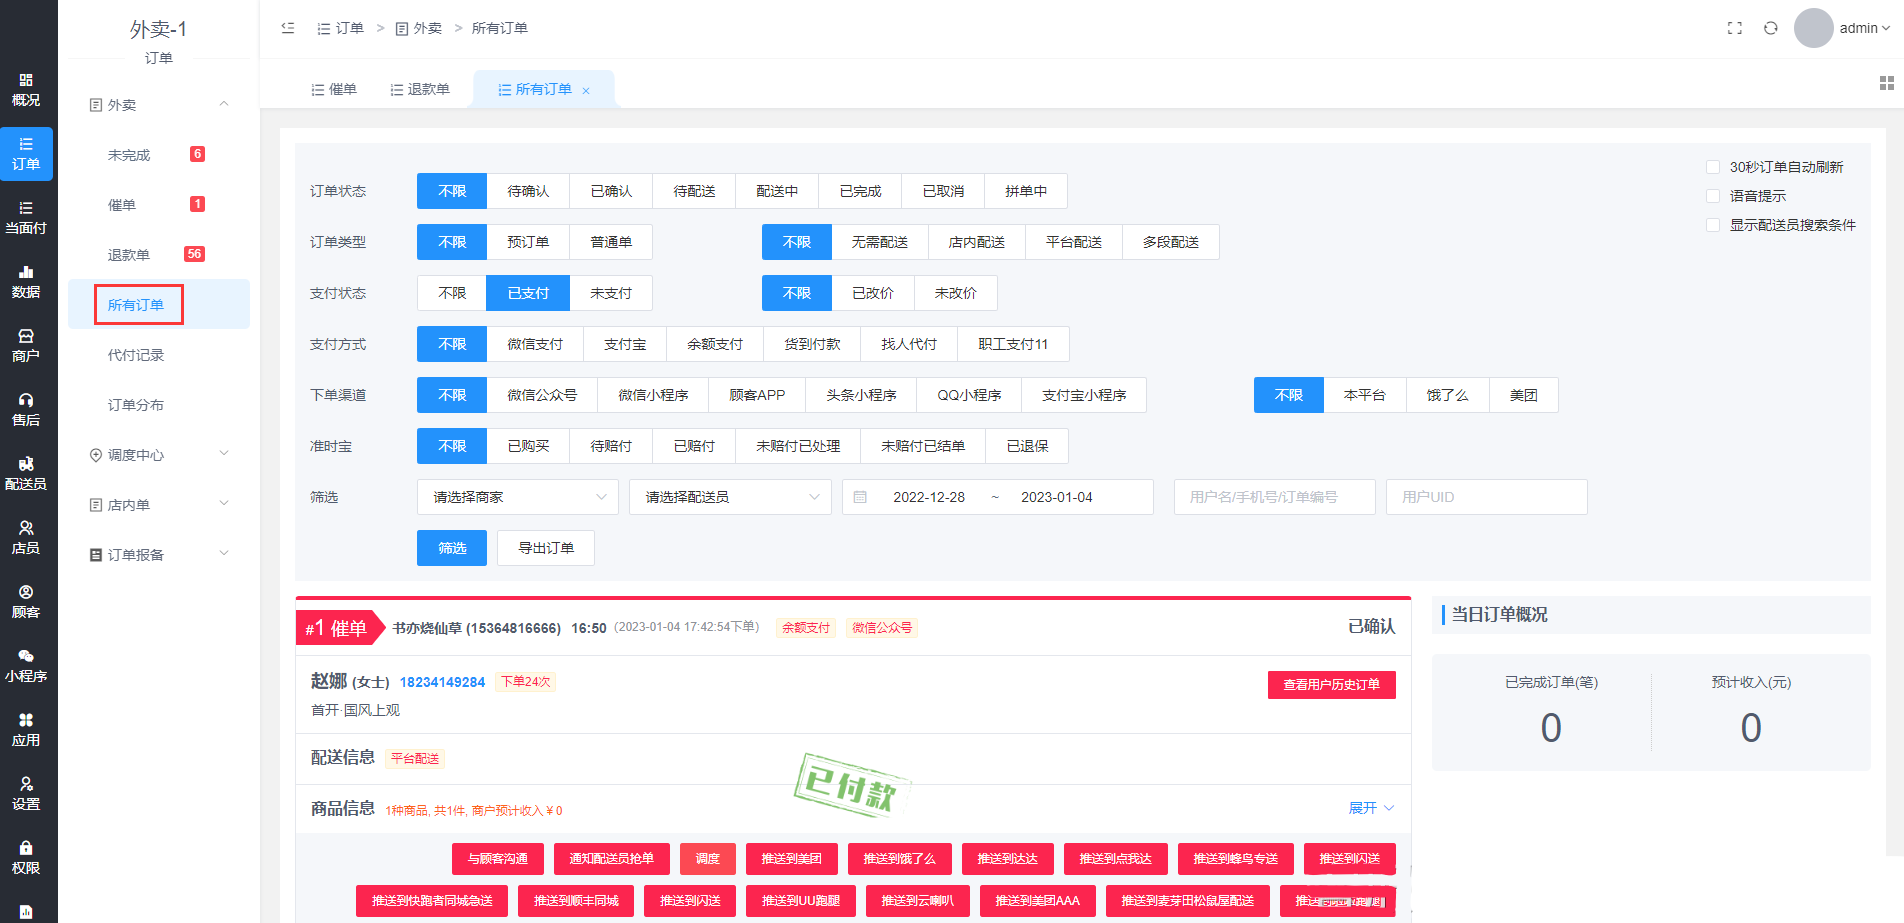This screenshot has height=923, width=1904.
Task: Select 预订单 order type filter
Action: coord(528,242)
